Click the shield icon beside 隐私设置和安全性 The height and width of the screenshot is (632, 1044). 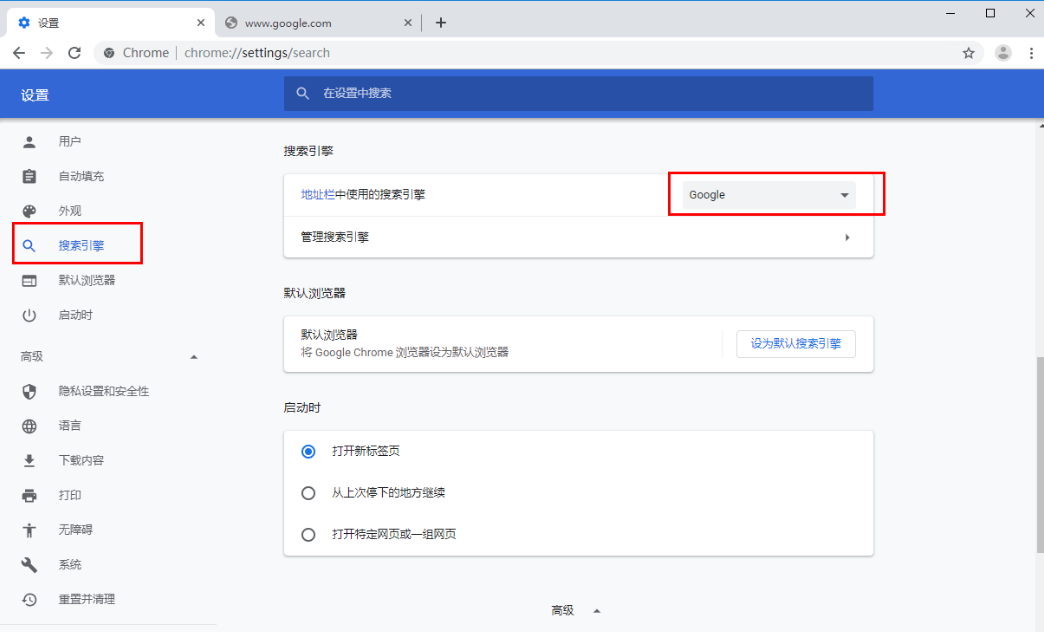click(29, 391)
